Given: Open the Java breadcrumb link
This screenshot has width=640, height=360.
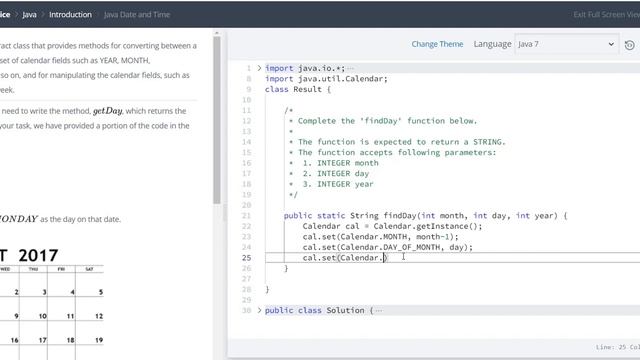Looking at the screenshot, I should coord(29,15).
